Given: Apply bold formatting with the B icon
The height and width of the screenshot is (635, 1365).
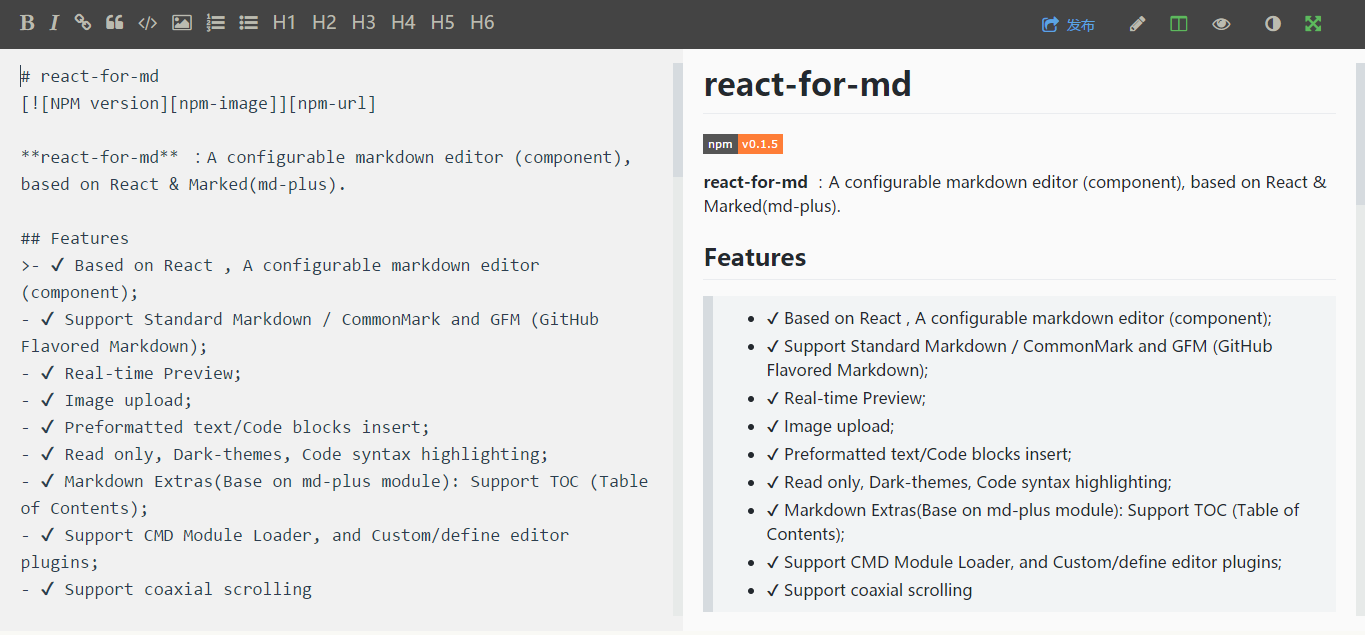Looking at the screenshot, I should [x=27, y=23].
